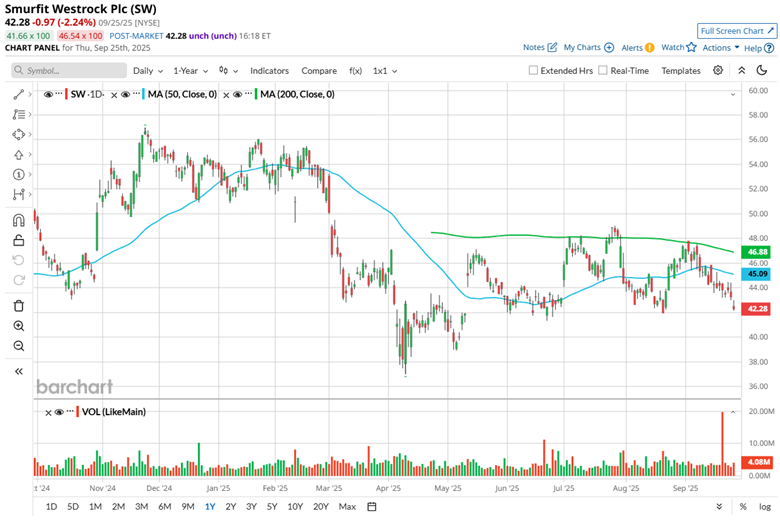This screenshot has height=524, width=780.
Task: Toggle the magnet snap tool
Action: pos(18,220)
